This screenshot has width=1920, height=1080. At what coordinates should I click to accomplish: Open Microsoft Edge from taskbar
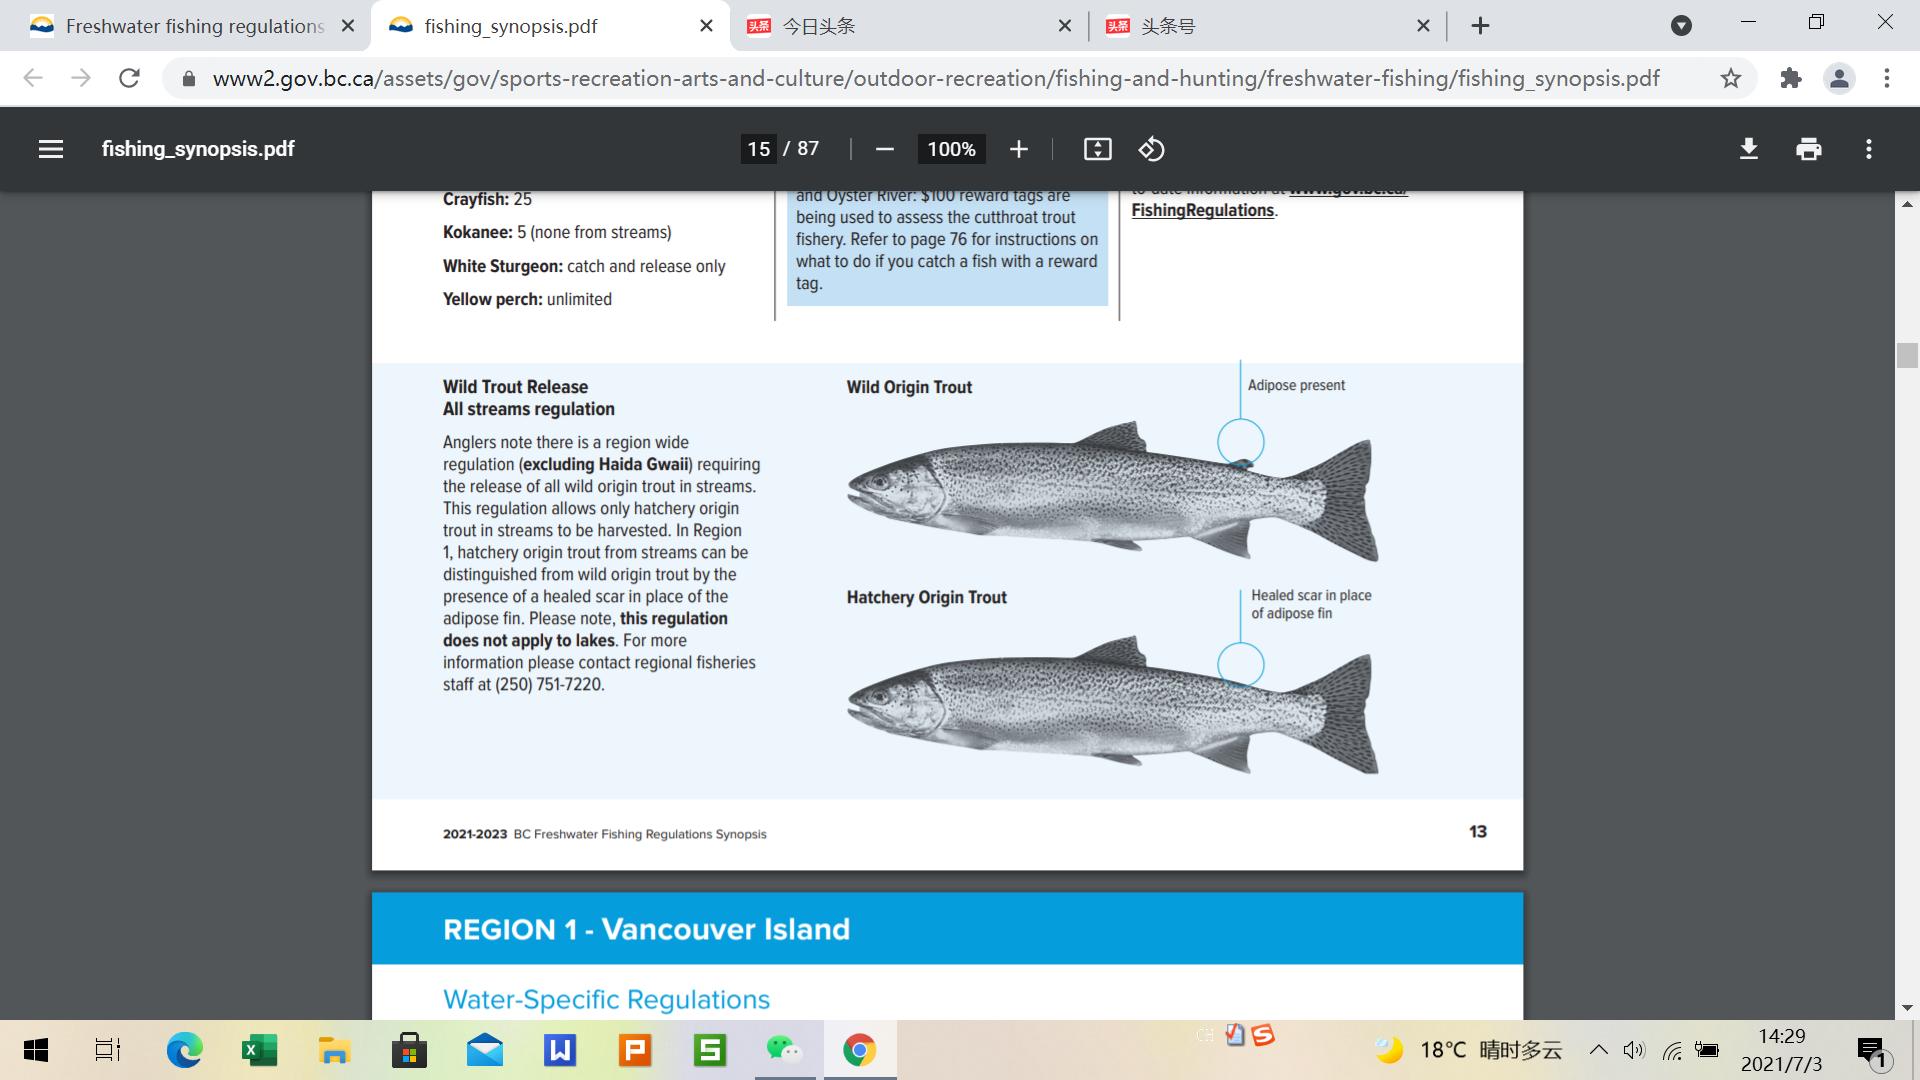click(x=184, y=1050)
